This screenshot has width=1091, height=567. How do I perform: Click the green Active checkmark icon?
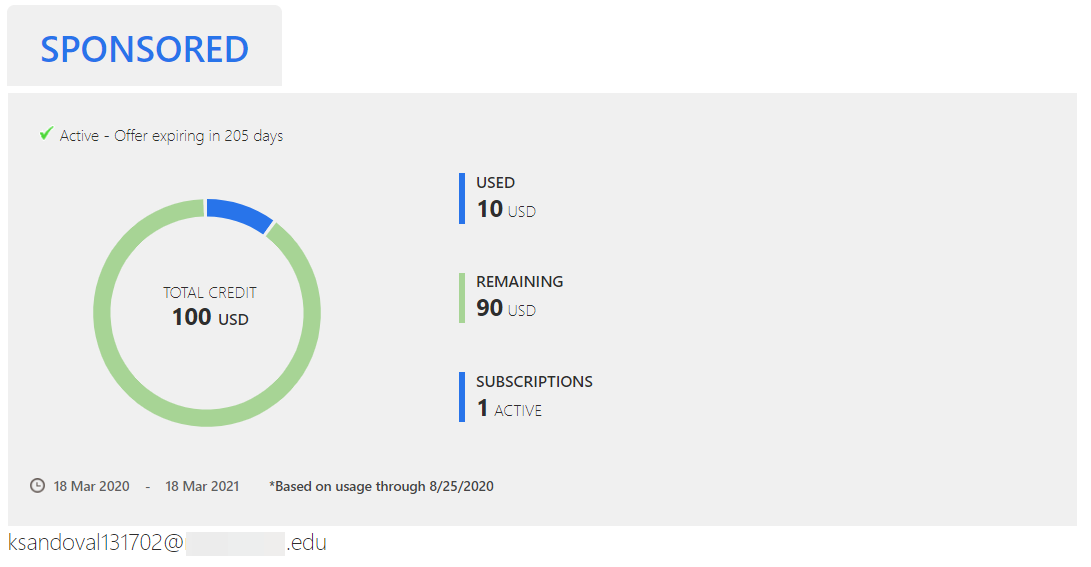[x=45, y=134]
